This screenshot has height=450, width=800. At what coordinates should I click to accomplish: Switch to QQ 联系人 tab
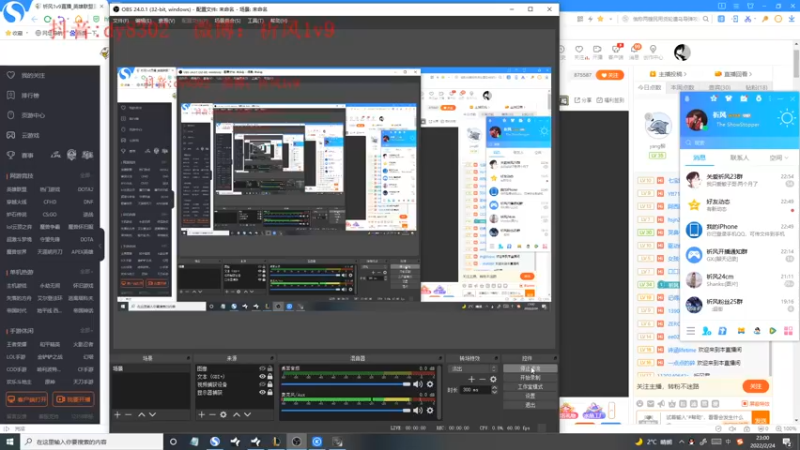(739, 158)
